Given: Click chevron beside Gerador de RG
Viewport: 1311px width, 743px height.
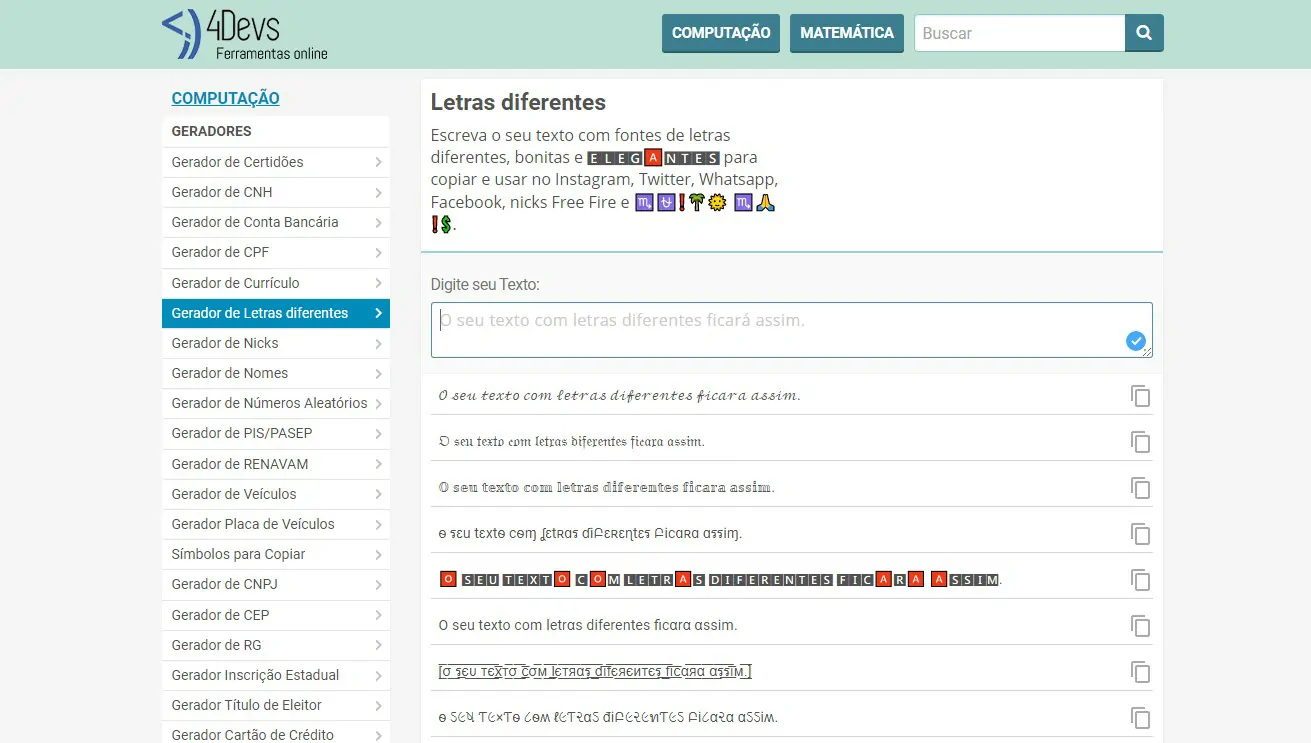Looking at the screenshot, I should coord(378,645).
